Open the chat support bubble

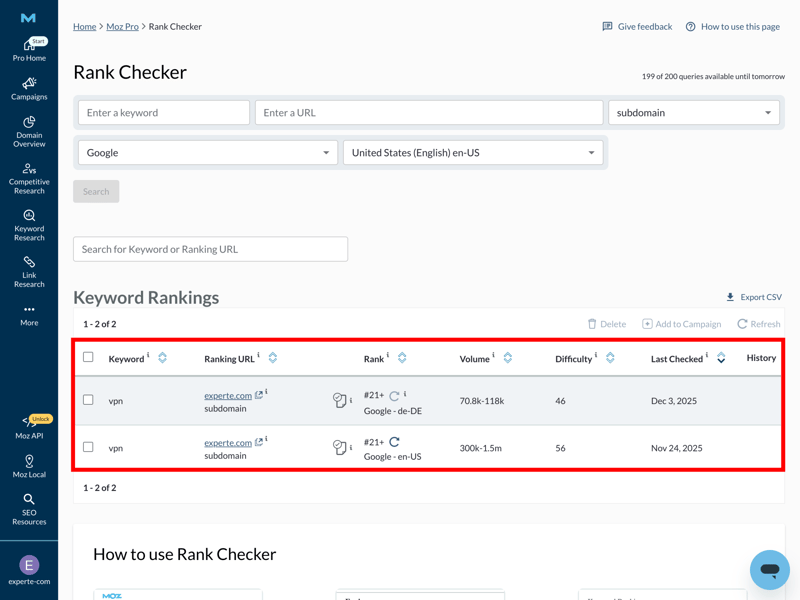point(769,569)
